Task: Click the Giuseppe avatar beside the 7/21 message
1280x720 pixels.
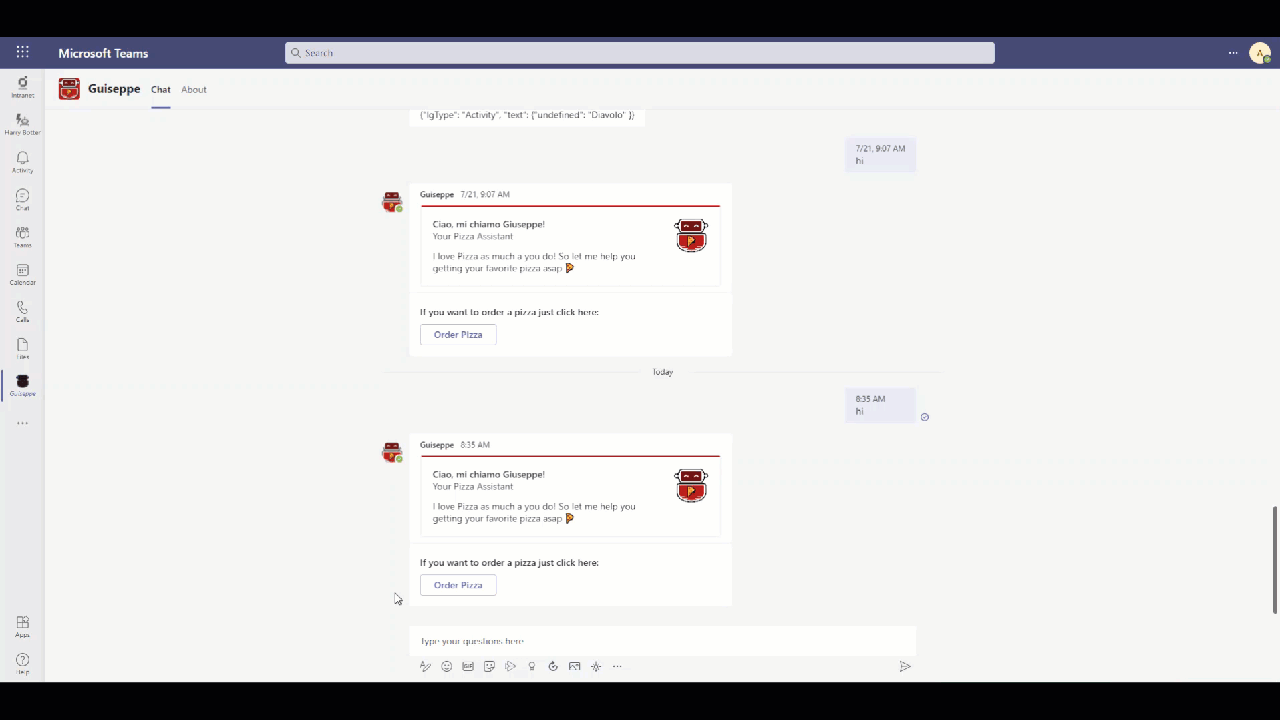Action: 392,202
